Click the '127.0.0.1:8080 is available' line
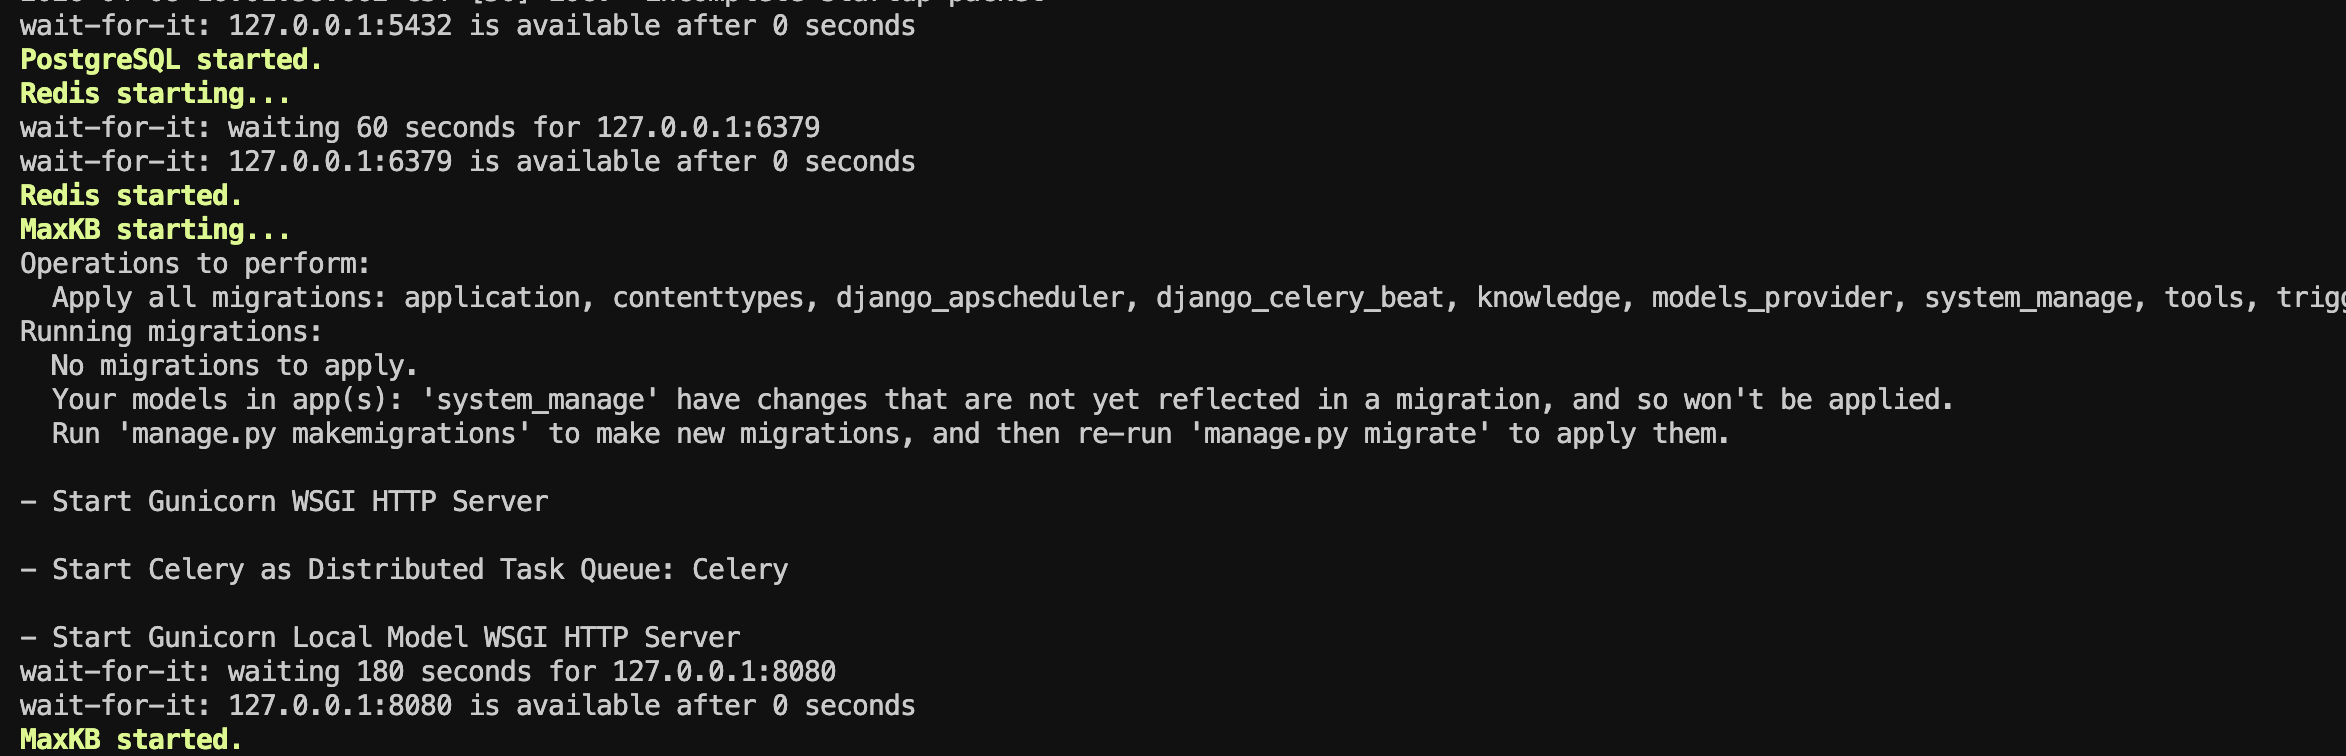The width and height of the screenshot is (2346, 756). tap(468, 706)
